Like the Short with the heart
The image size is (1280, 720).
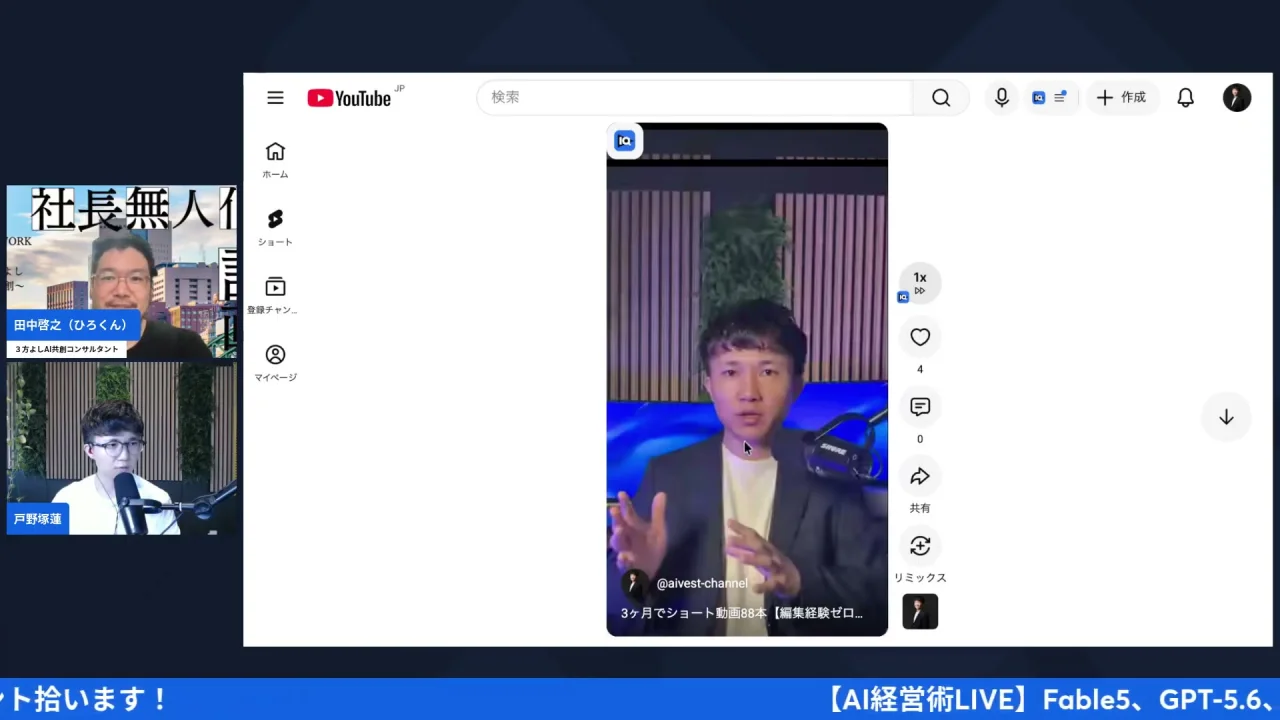click(x=920, y=338)
